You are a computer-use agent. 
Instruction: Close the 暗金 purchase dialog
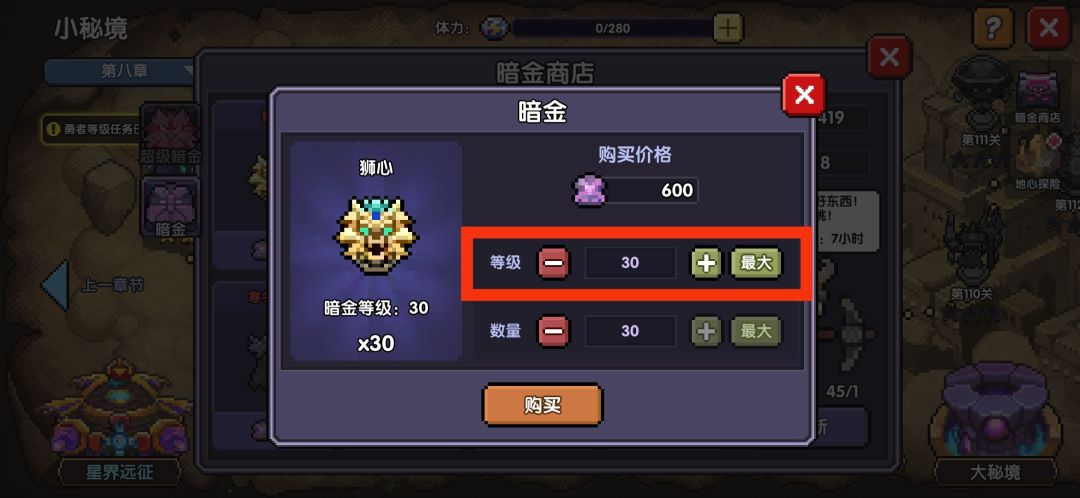point(804,94)
